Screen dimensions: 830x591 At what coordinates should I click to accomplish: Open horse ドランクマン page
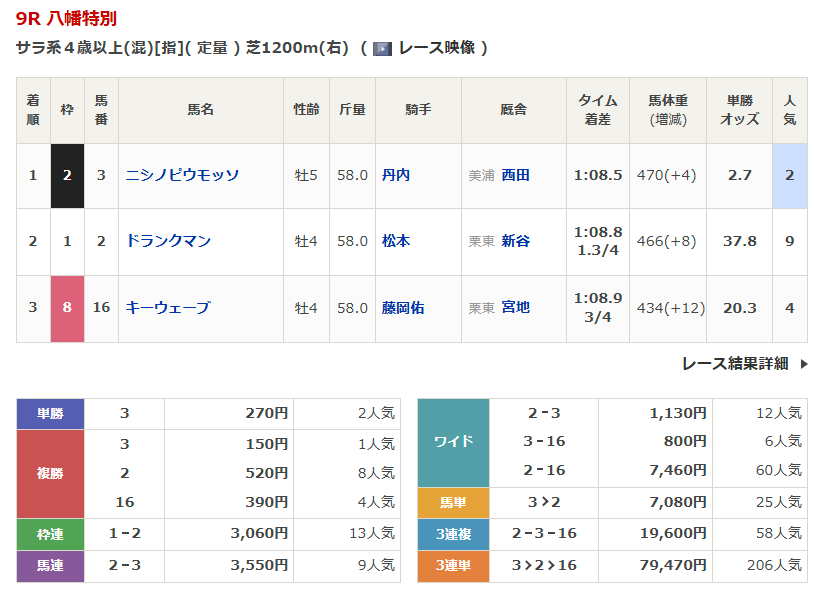[168, 241]
